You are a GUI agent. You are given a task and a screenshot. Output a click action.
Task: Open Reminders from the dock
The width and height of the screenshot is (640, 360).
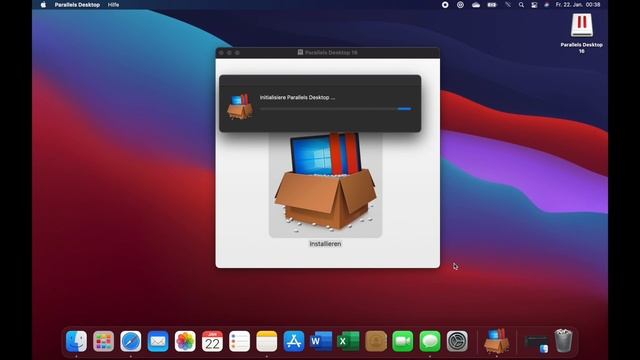click(240, 341)
